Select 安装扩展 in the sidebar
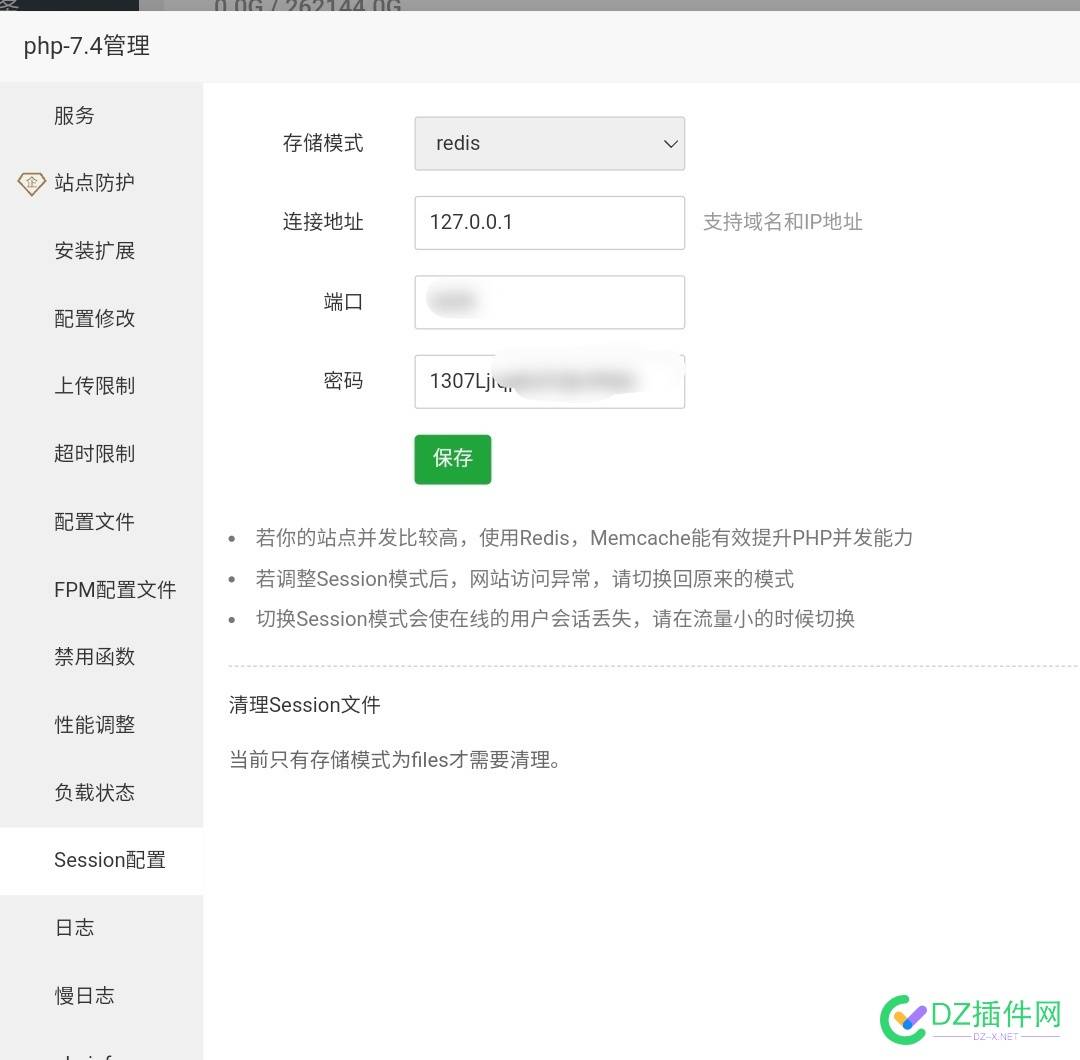This screenshot has height=1060, width=1080. click(94, 251)
